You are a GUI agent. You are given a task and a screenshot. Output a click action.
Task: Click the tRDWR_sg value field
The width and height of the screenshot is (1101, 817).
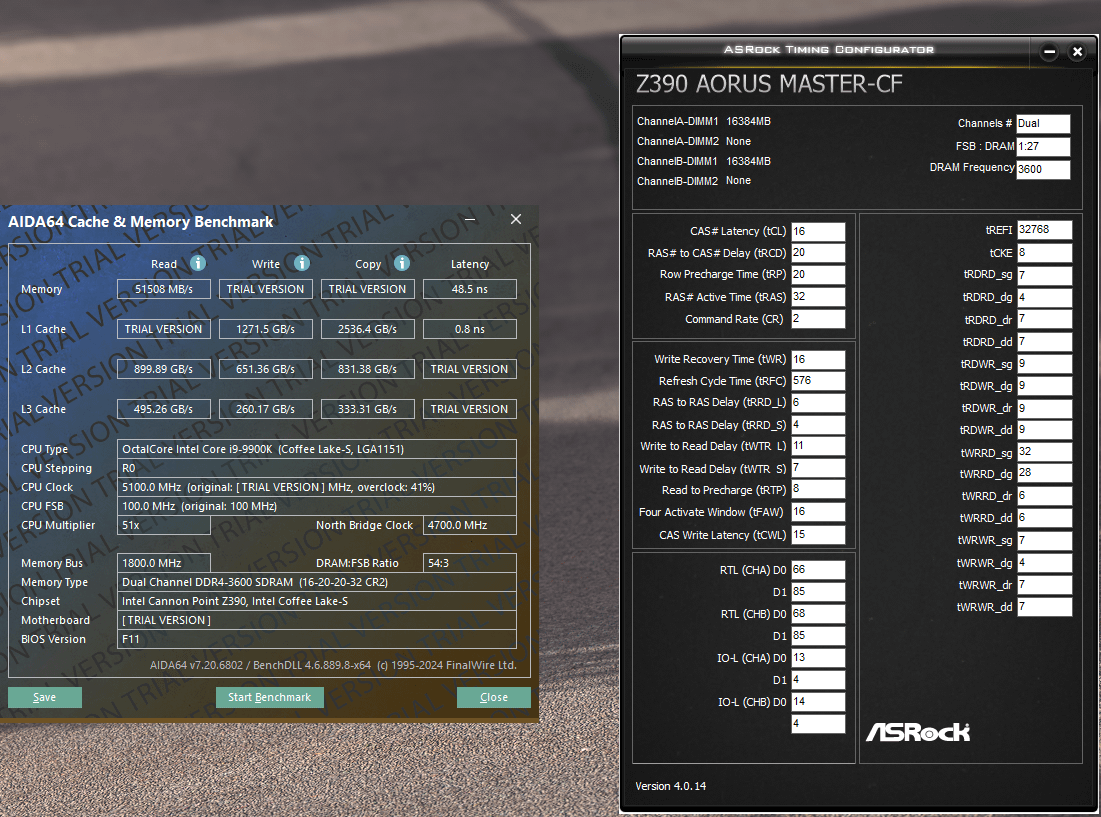(1045, 364)
